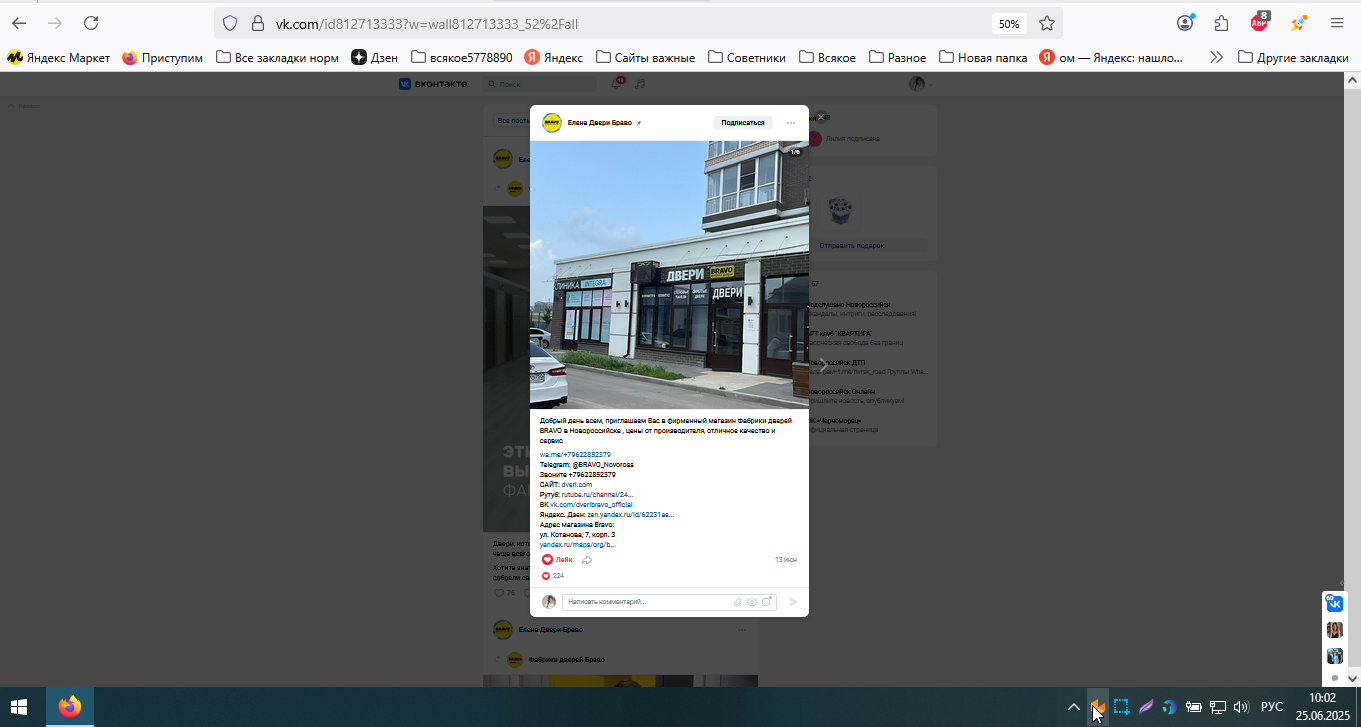Open the dveri.com site link
This screenshot has height=727, width=1361.
click(577, 485)
